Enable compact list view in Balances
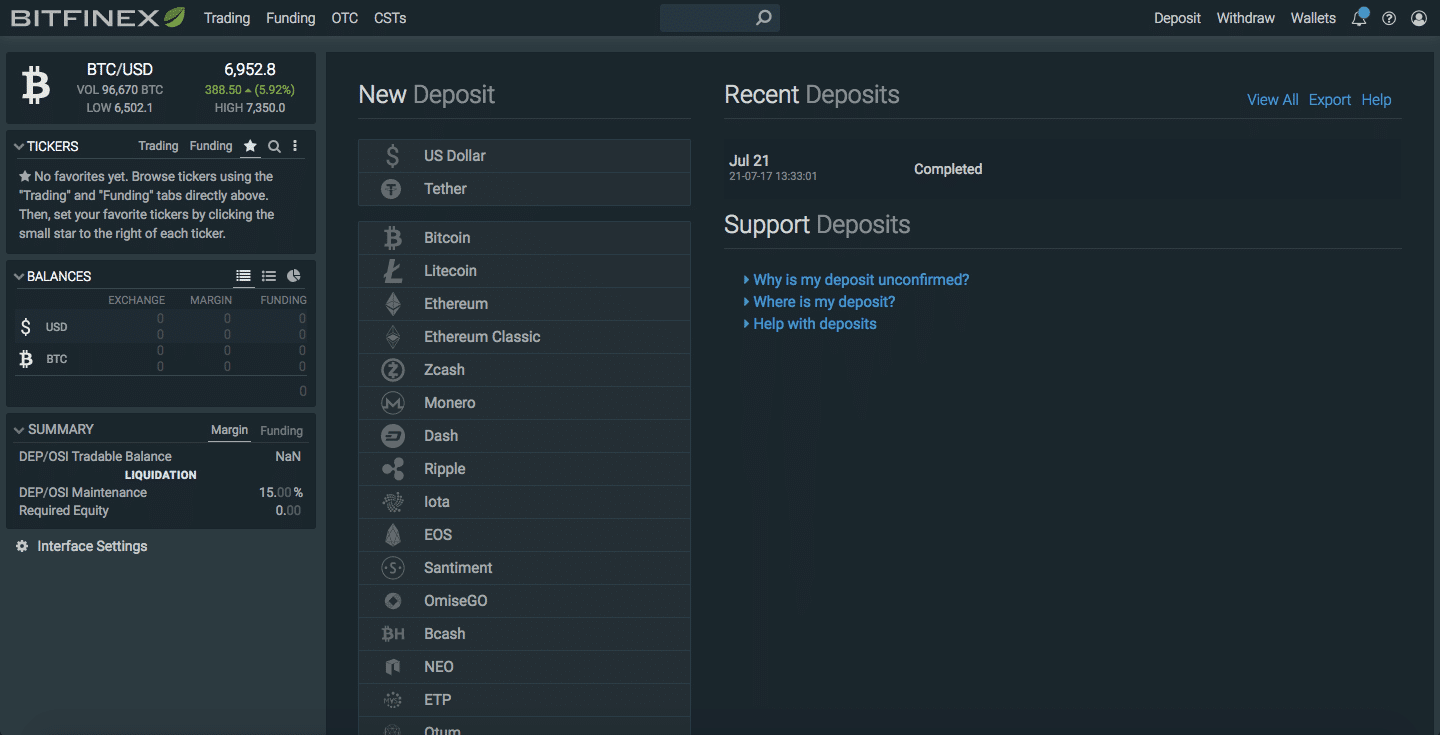Viewport: 1440px width, 735px height. [269, 276]
